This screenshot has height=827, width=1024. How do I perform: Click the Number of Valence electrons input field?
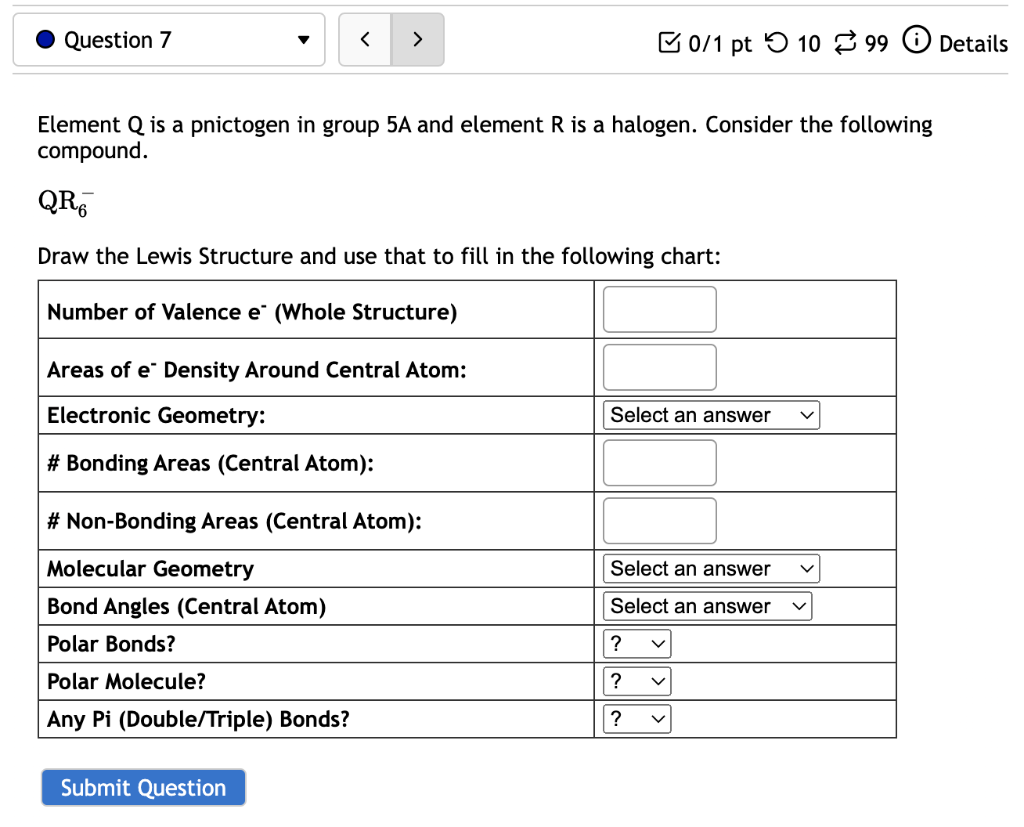pos(658,309)
